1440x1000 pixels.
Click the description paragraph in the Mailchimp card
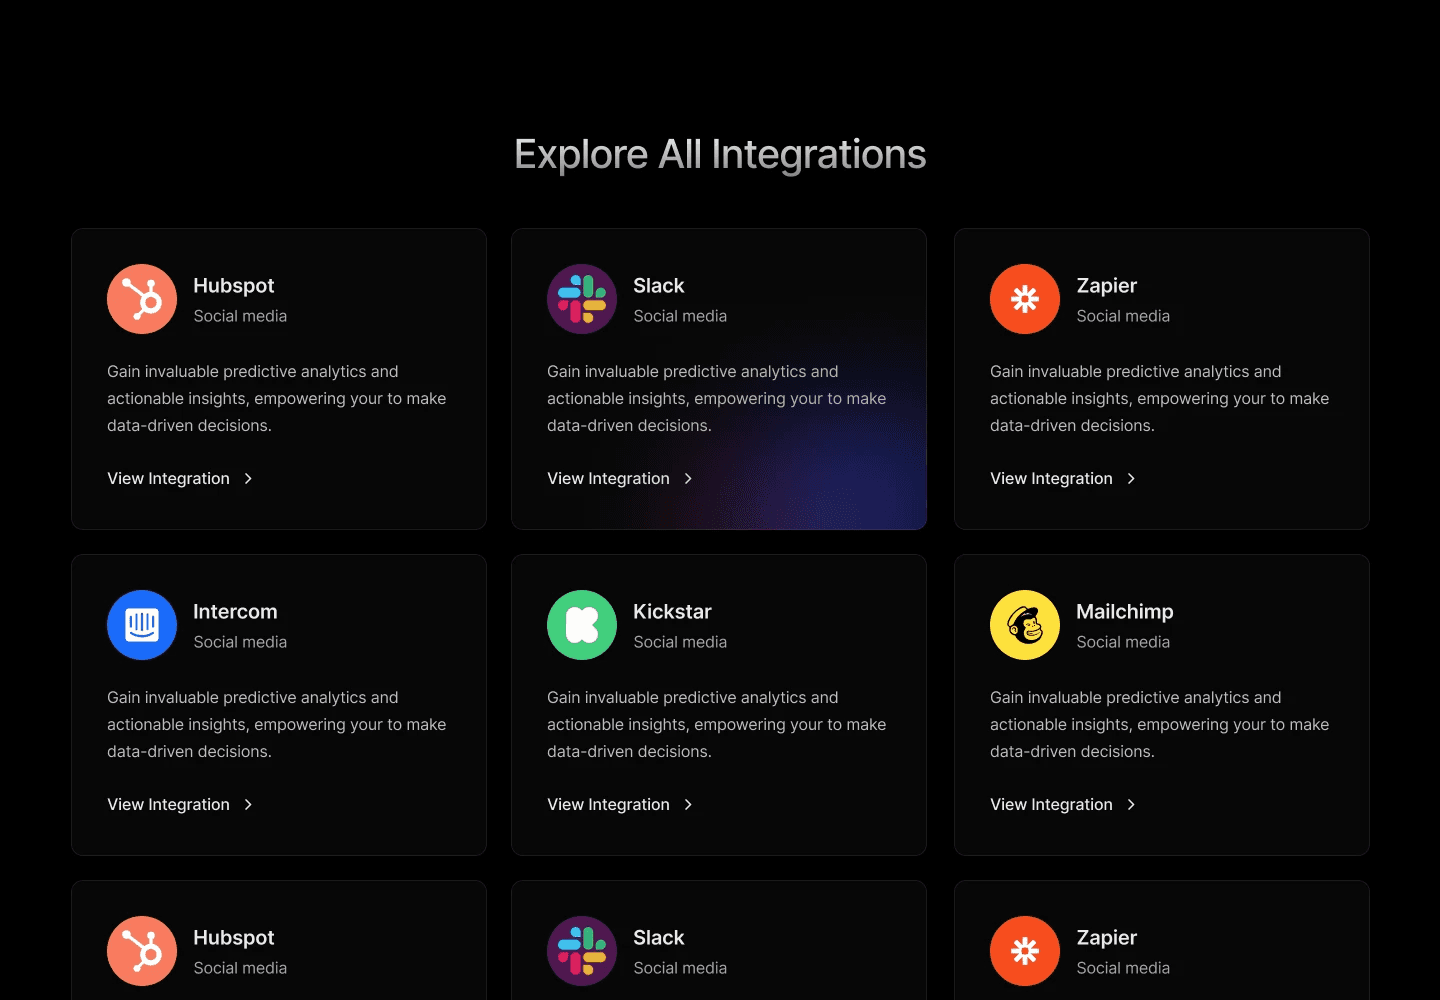coord(1160,724)
